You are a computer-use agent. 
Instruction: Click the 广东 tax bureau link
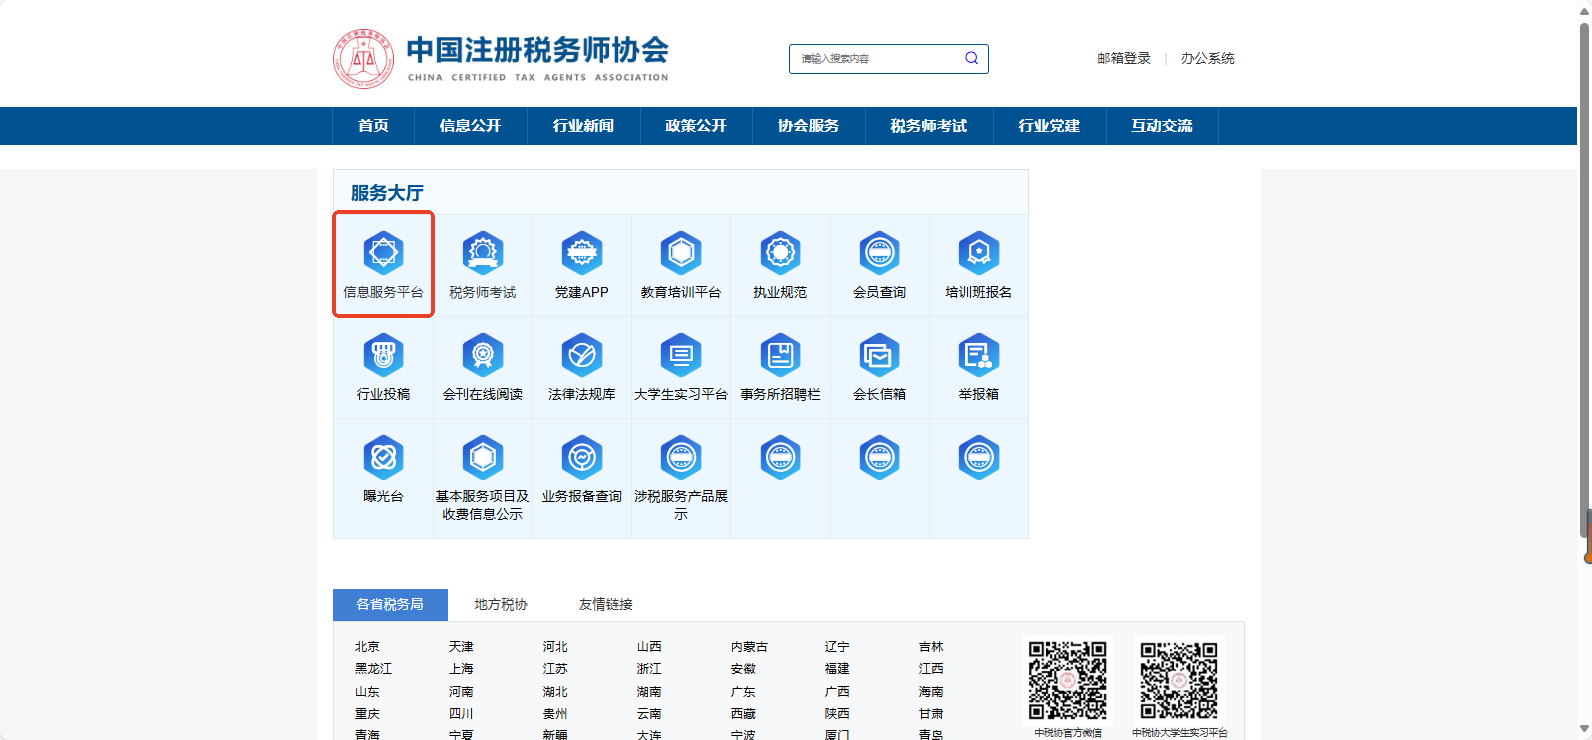pyautogui.click(x=743, y=692)
